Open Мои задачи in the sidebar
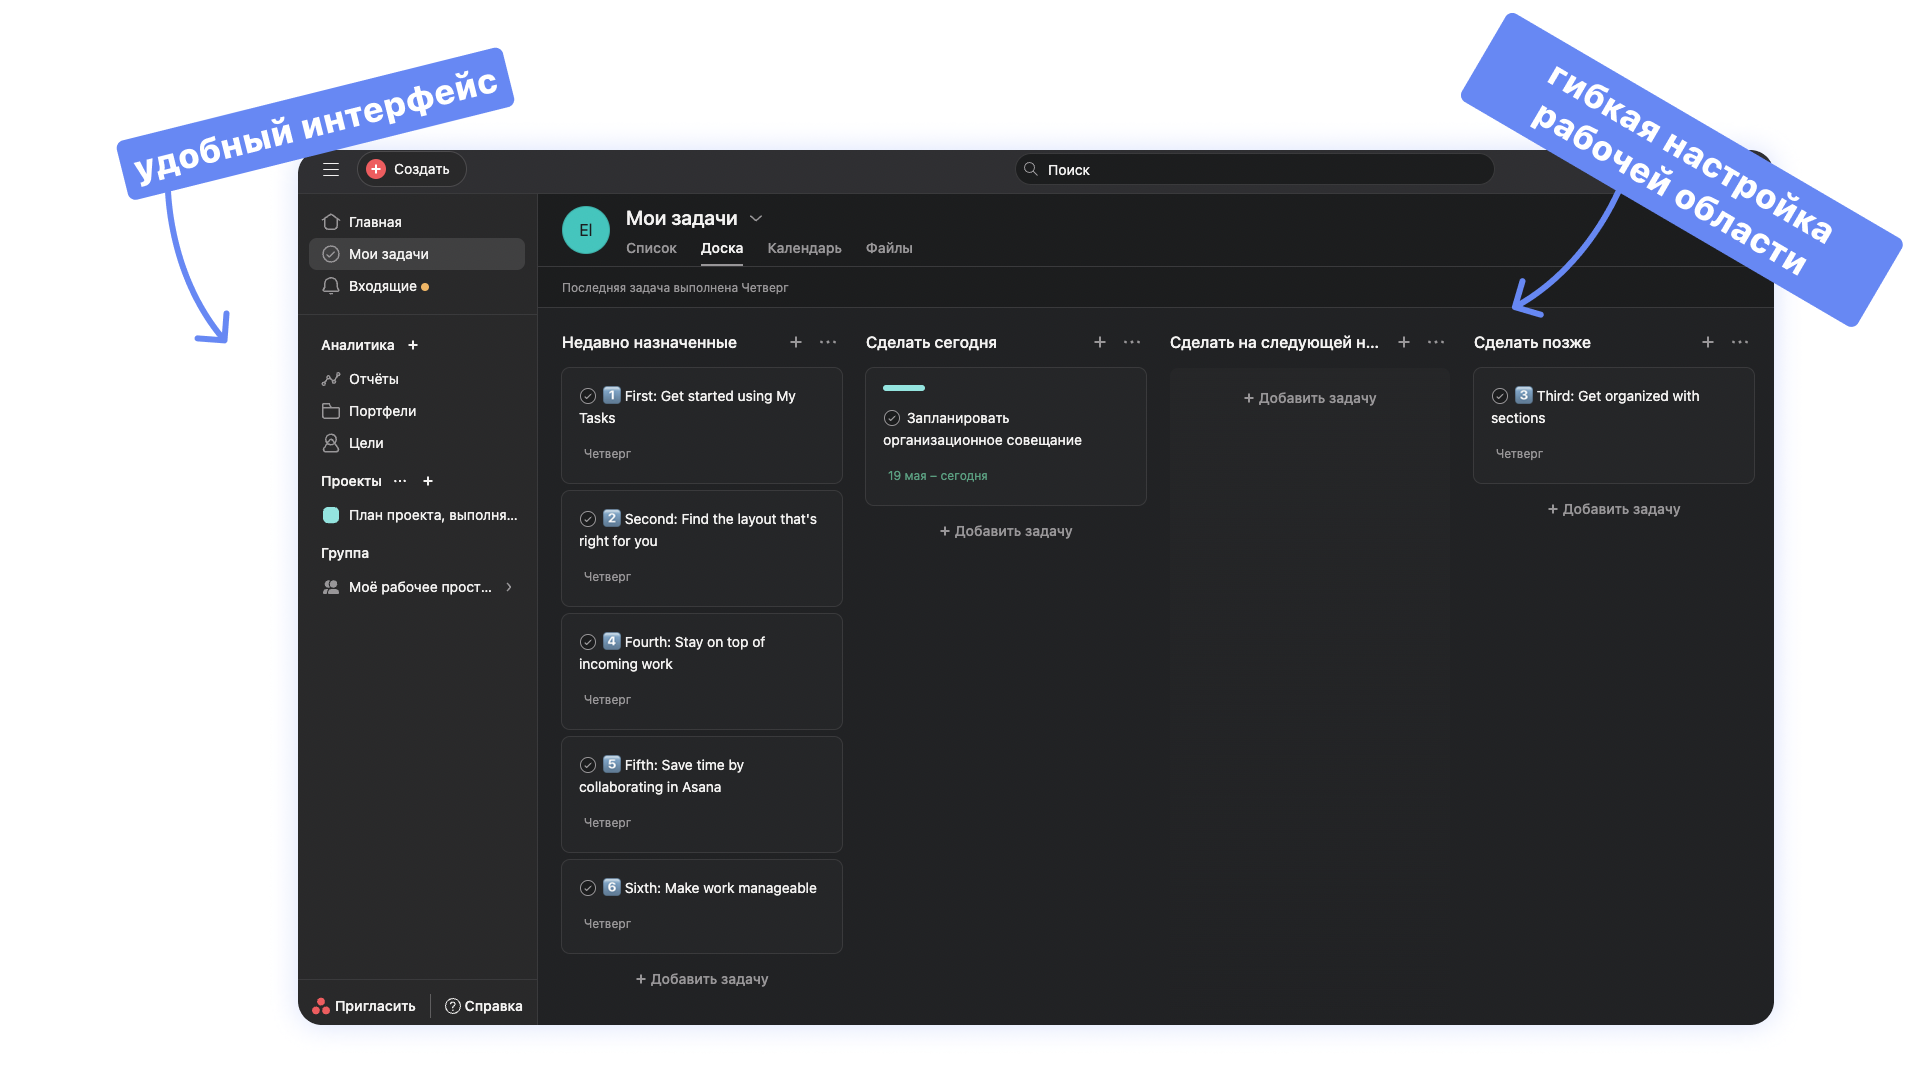This screenshot has width=1920, height=1080. click(417, 254)
